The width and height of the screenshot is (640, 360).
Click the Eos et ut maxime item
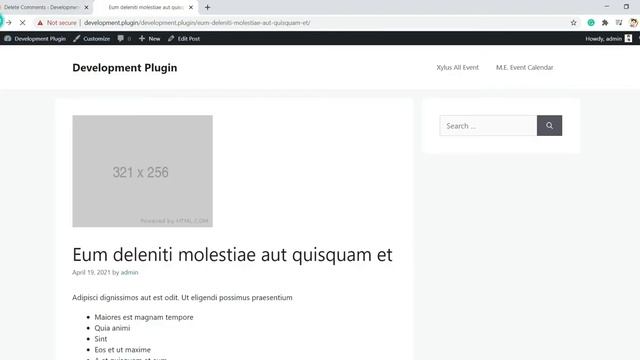click(x=122, y=350)
